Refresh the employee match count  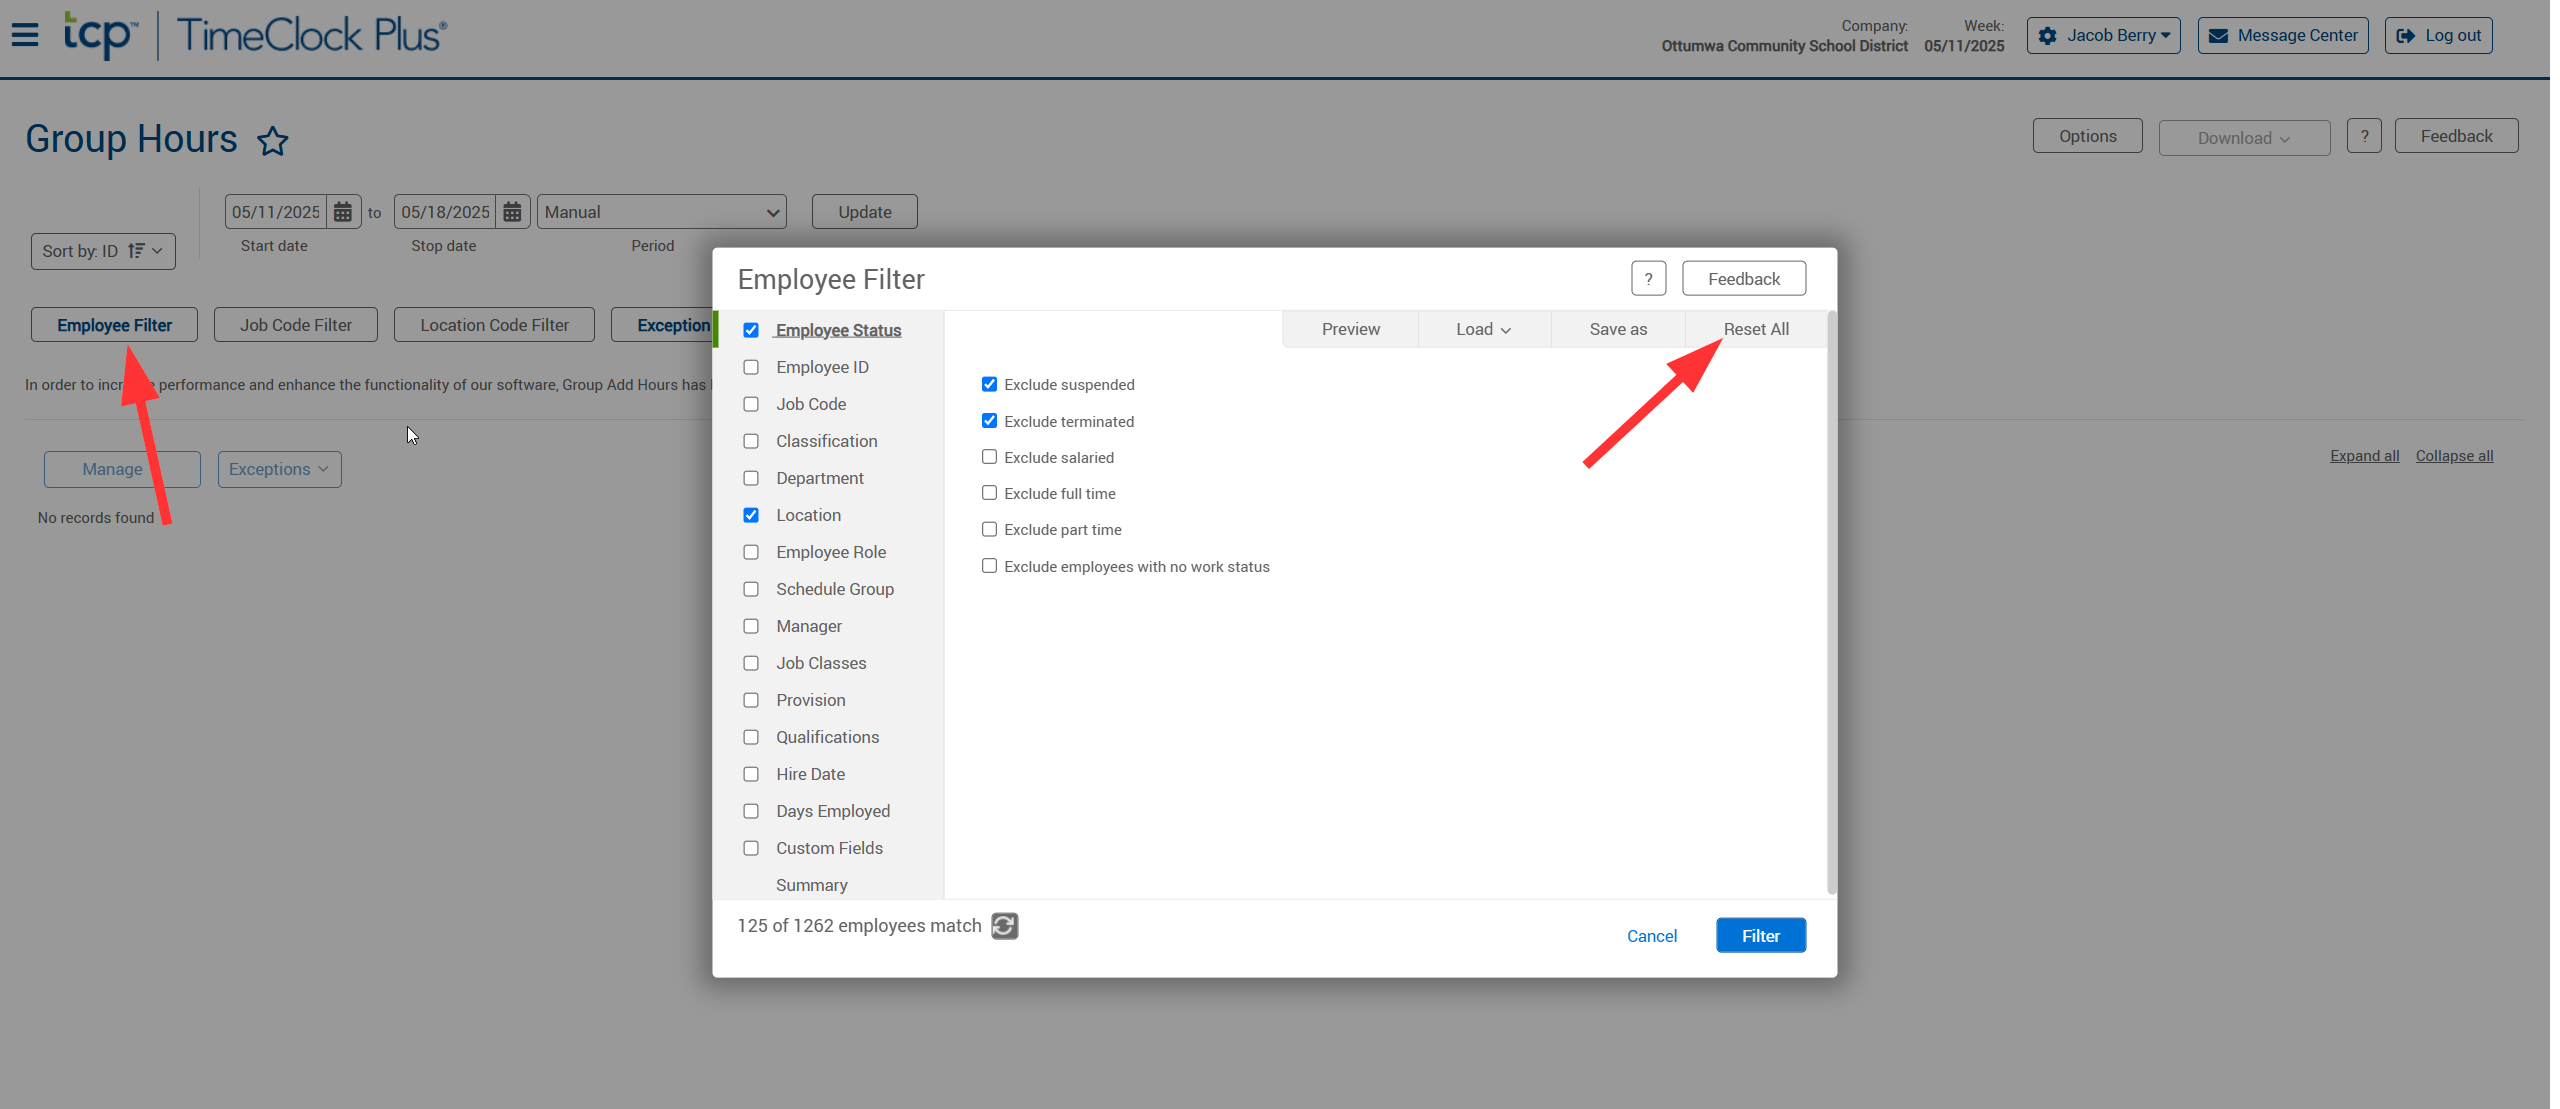tap(1004, 926)
